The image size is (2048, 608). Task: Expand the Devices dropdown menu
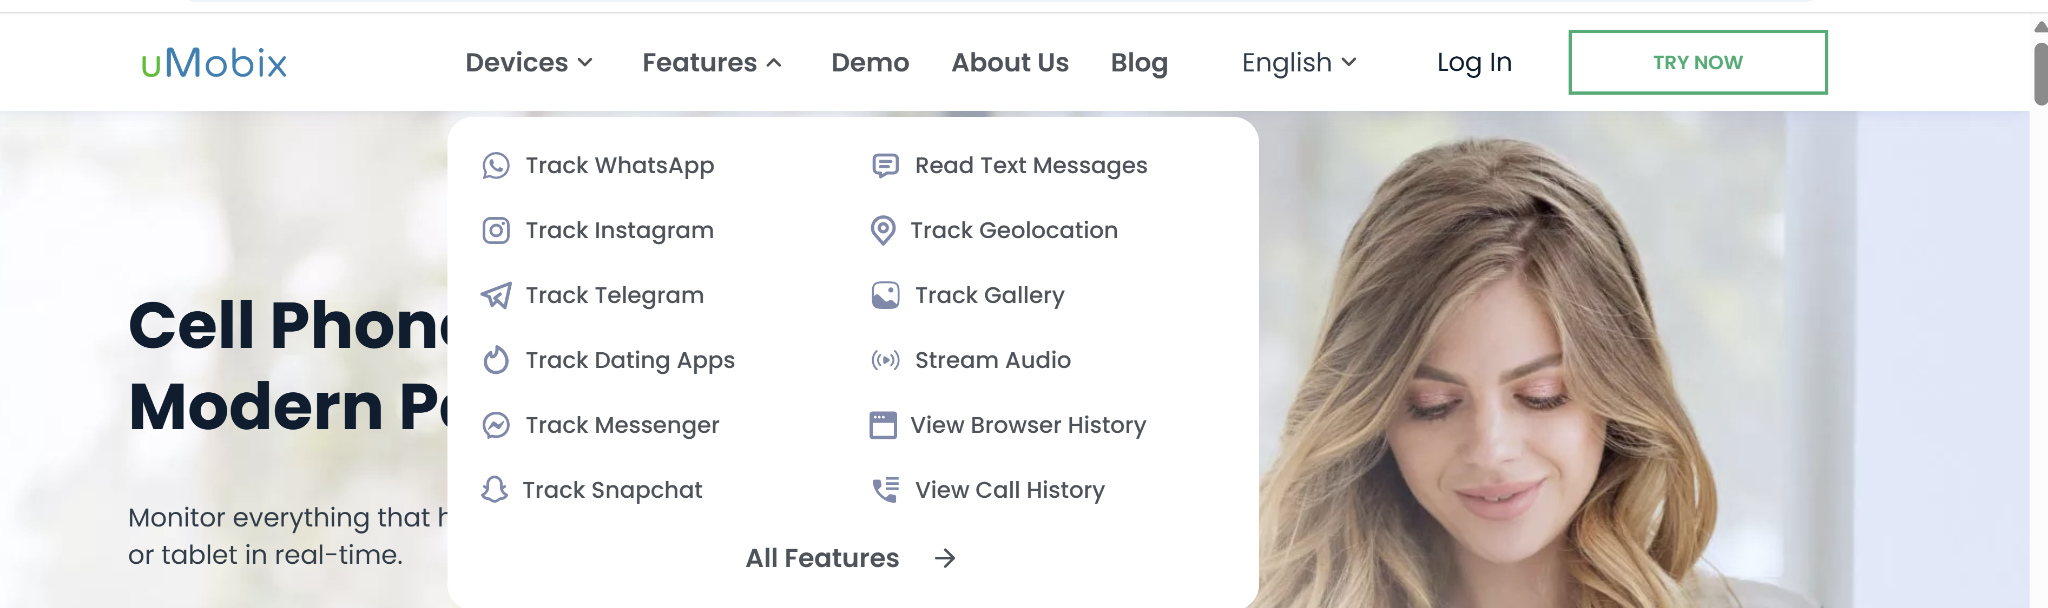[529, 63]
